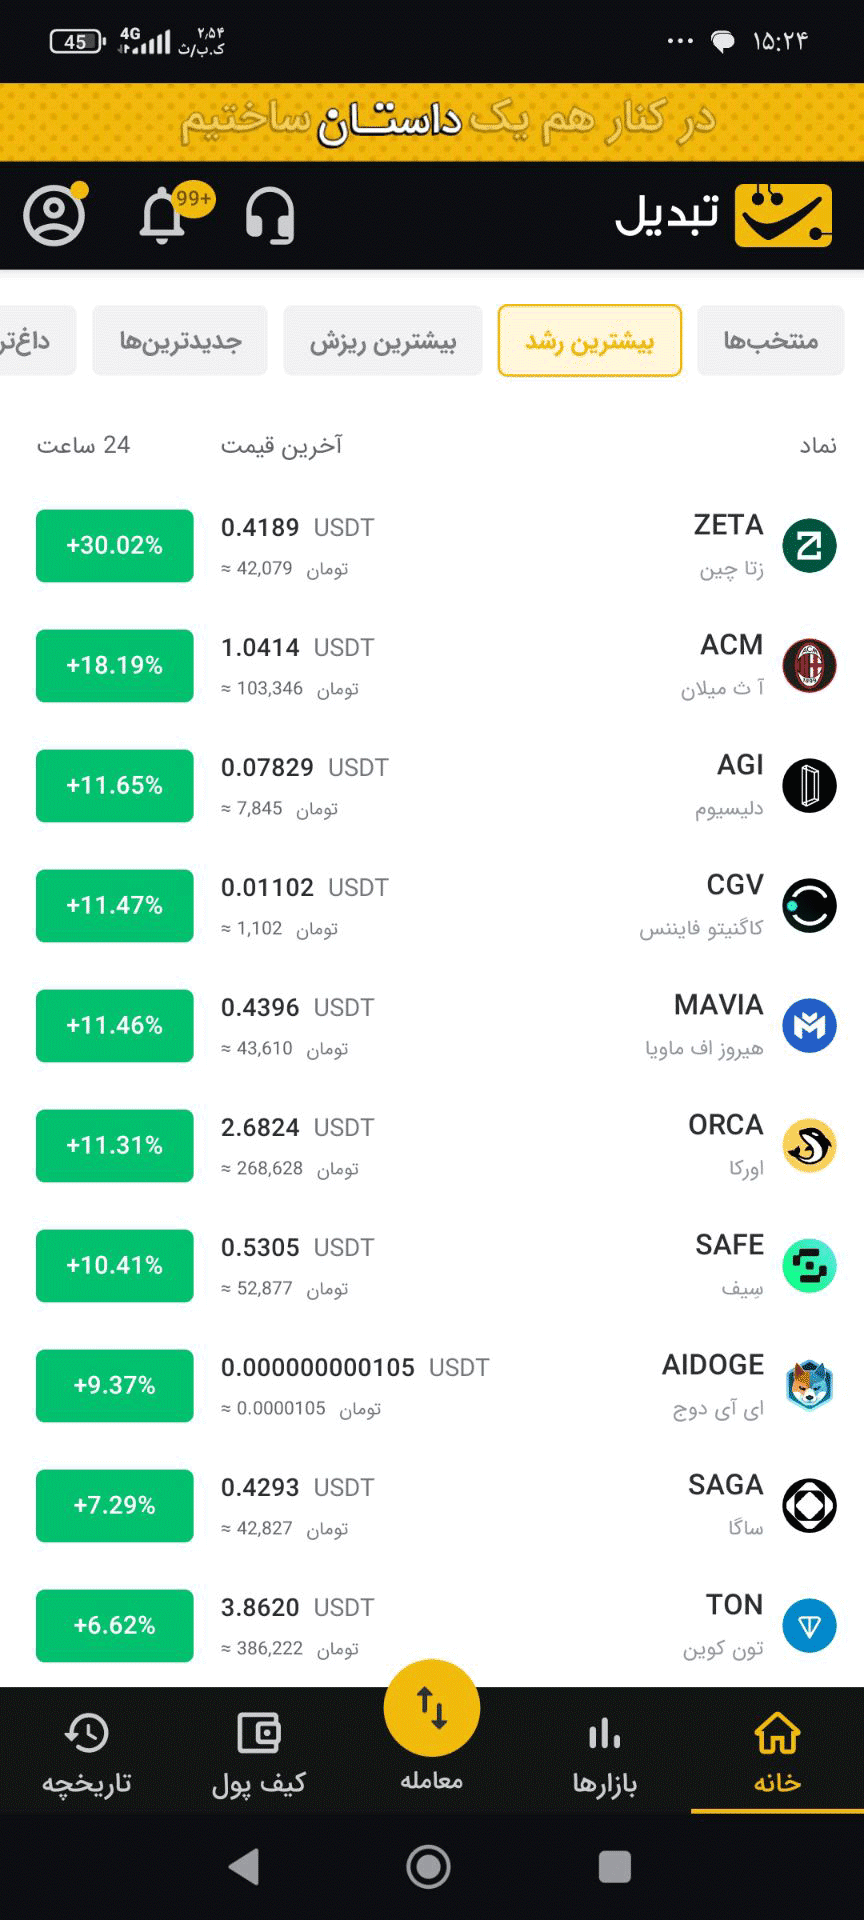Tap the +18.19% change button for ACM
The height and width of the screenshot is (1920, 864).
coord(115,666)
